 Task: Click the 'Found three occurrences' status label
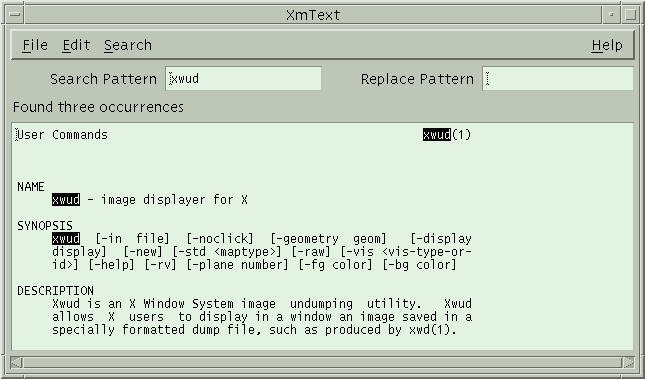[98, 107]
